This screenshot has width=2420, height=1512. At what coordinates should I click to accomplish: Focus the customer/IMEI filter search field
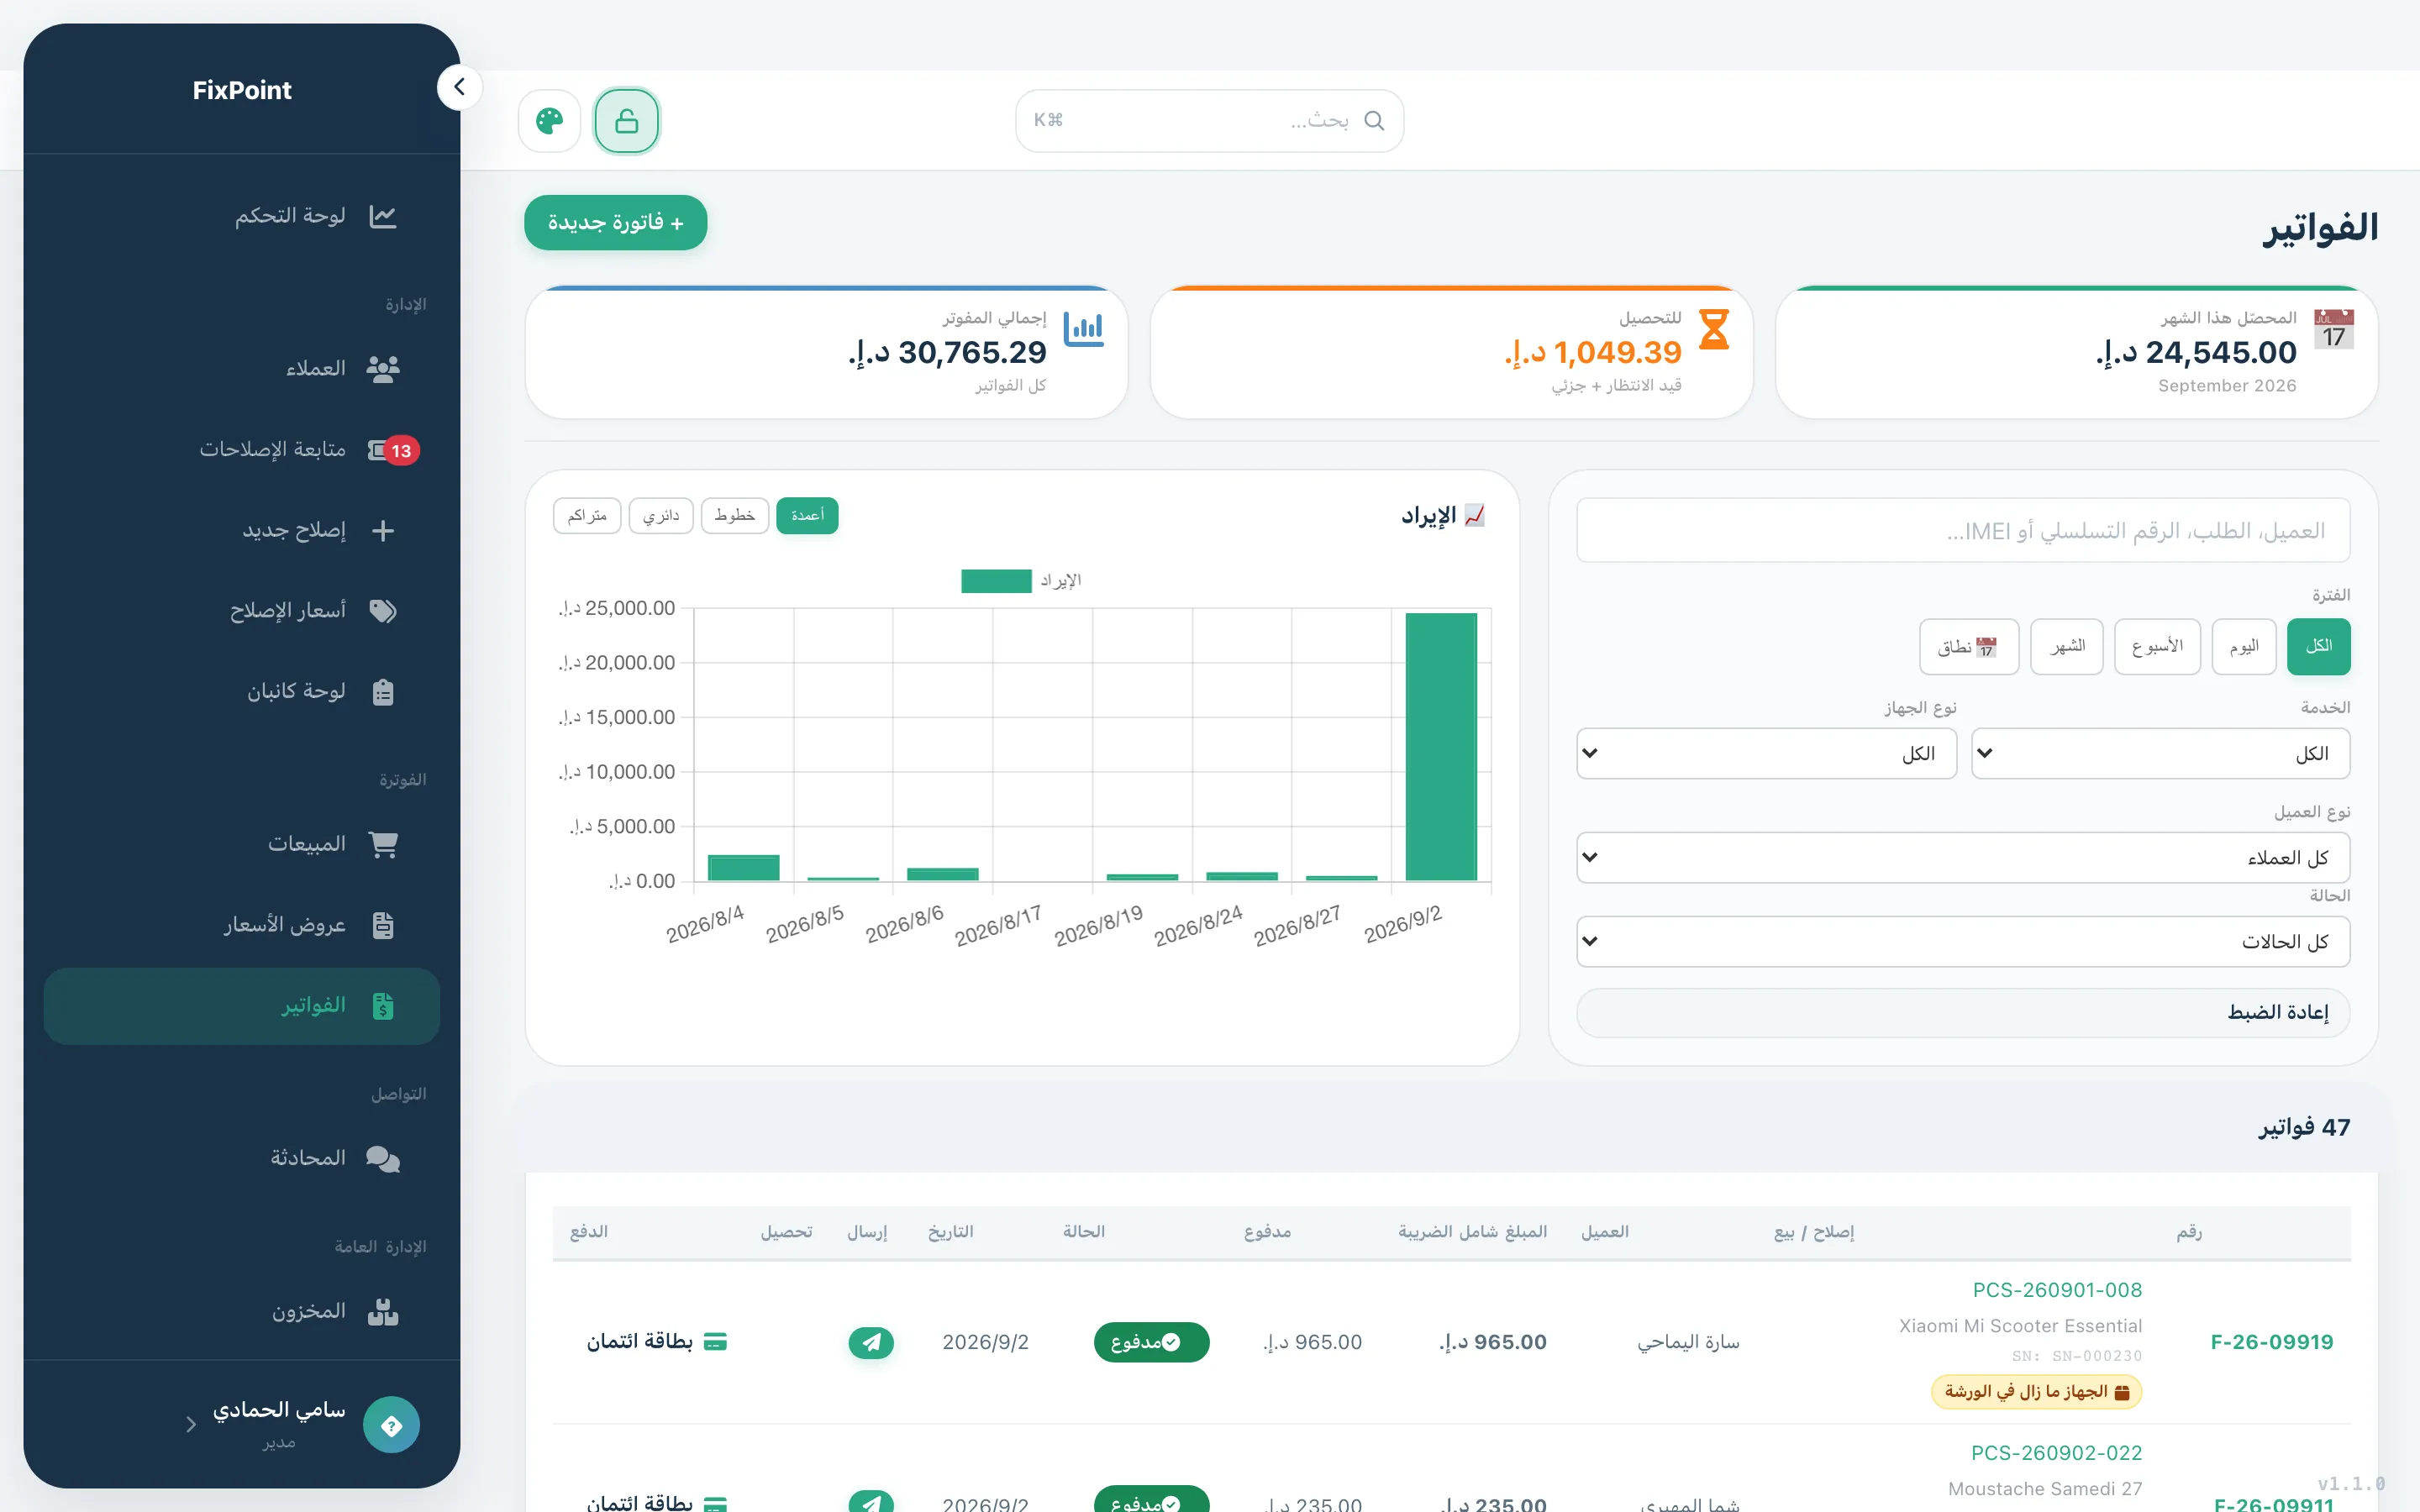click(x=1963, y=531)
